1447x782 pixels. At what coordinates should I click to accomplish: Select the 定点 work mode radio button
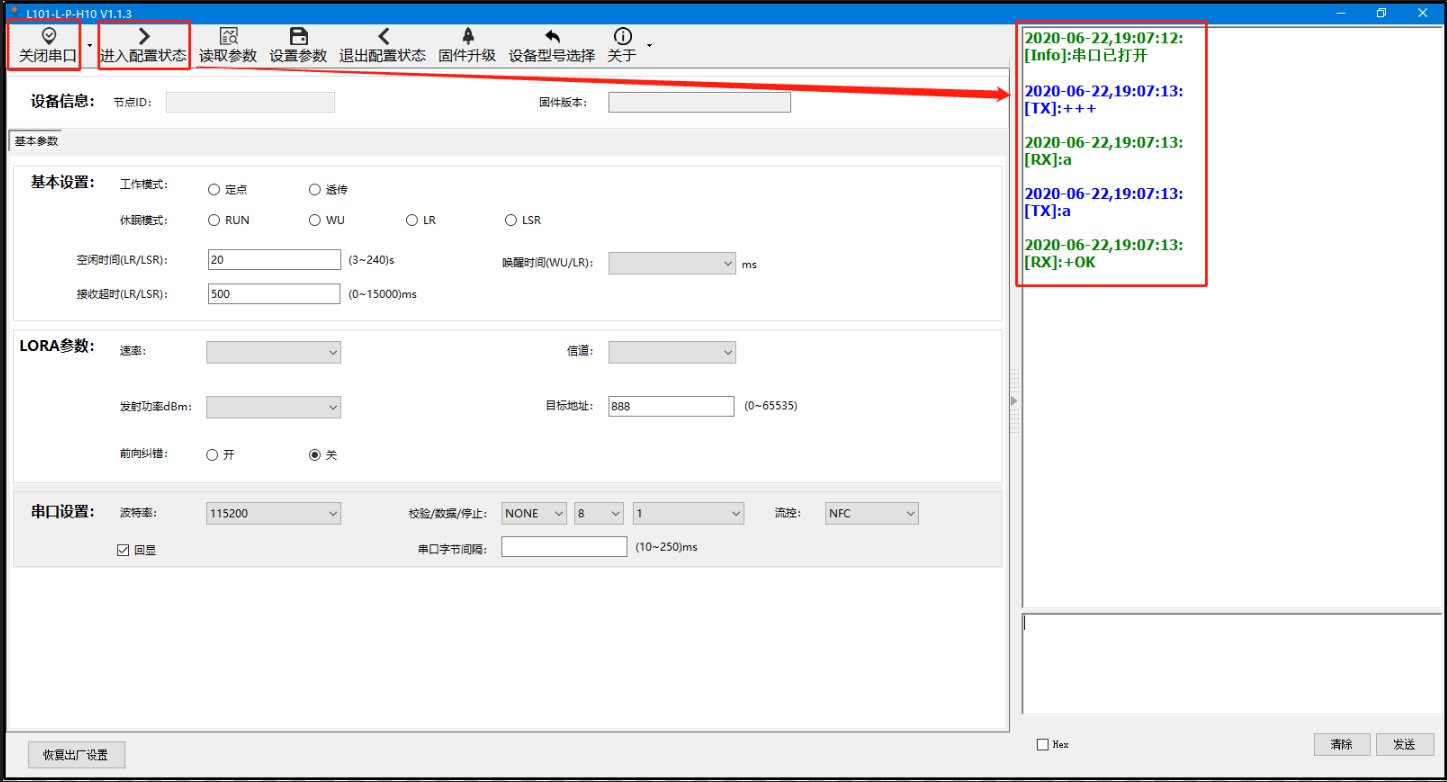pyautogui.click(x=214, y=190)
